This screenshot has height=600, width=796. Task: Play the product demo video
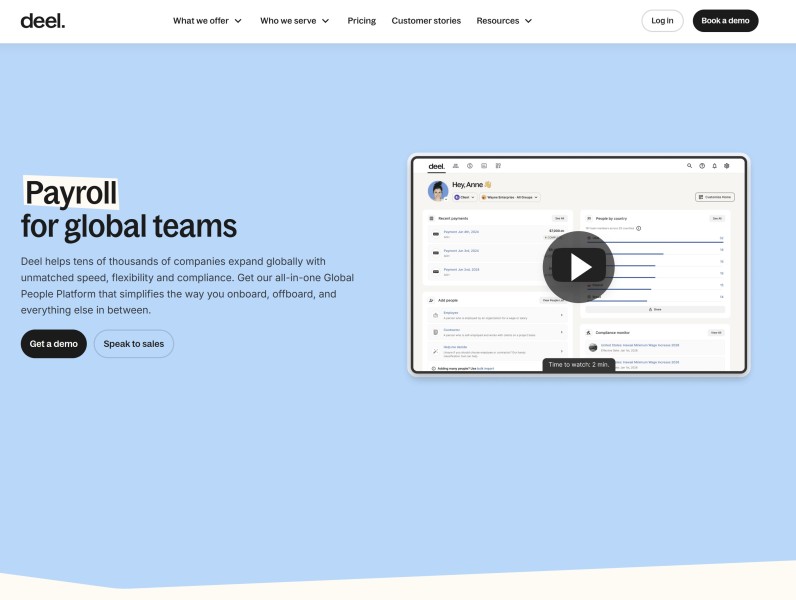(x=578, y=266)
